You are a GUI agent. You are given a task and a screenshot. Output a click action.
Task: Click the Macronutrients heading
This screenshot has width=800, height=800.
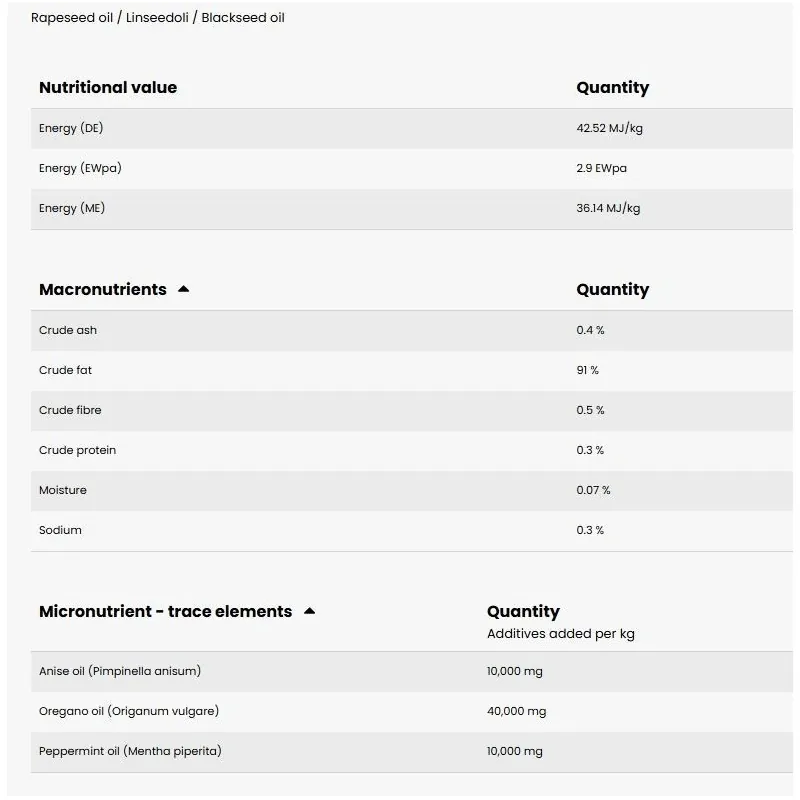coord(102,289)
